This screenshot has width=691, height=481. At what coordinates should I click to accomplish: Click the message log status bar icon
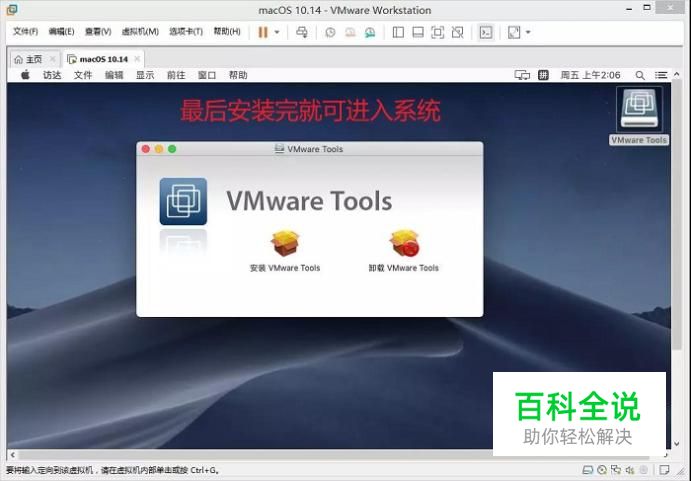tap(664, 470)
